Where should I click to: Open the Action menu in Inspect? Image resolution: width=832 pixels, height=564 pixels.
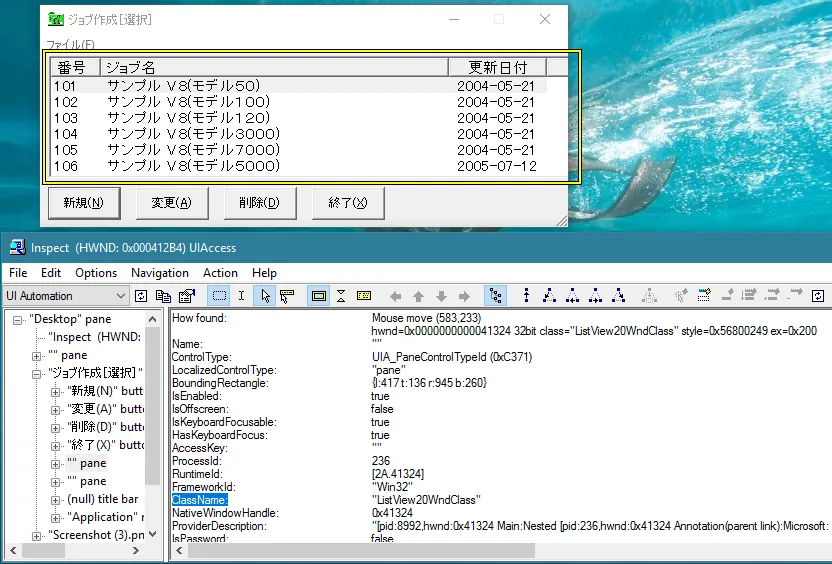tap(220, 273)
